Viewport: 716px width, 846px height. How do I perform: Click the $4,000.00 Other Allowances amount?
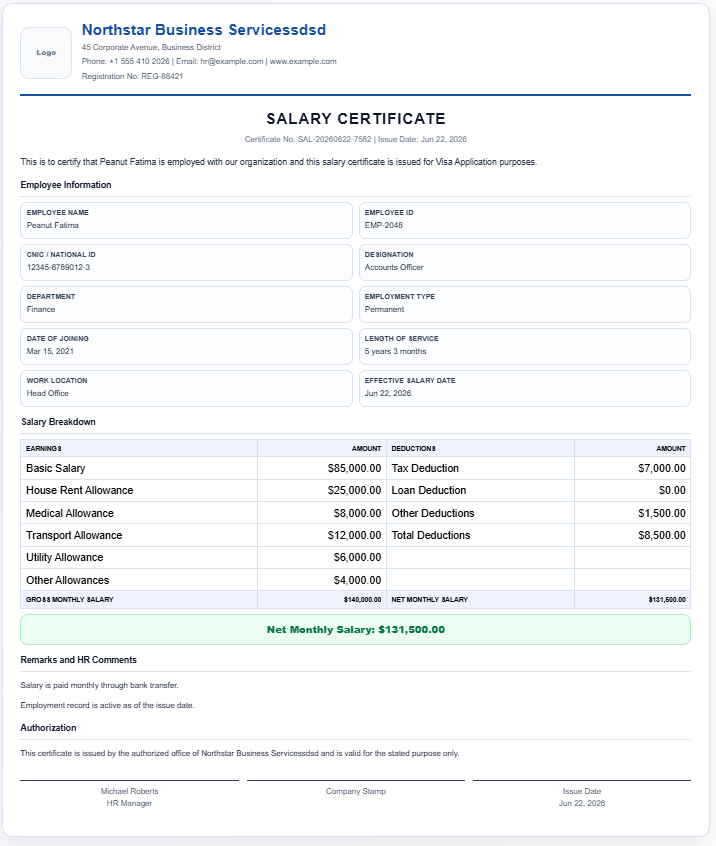click(357, 581)
